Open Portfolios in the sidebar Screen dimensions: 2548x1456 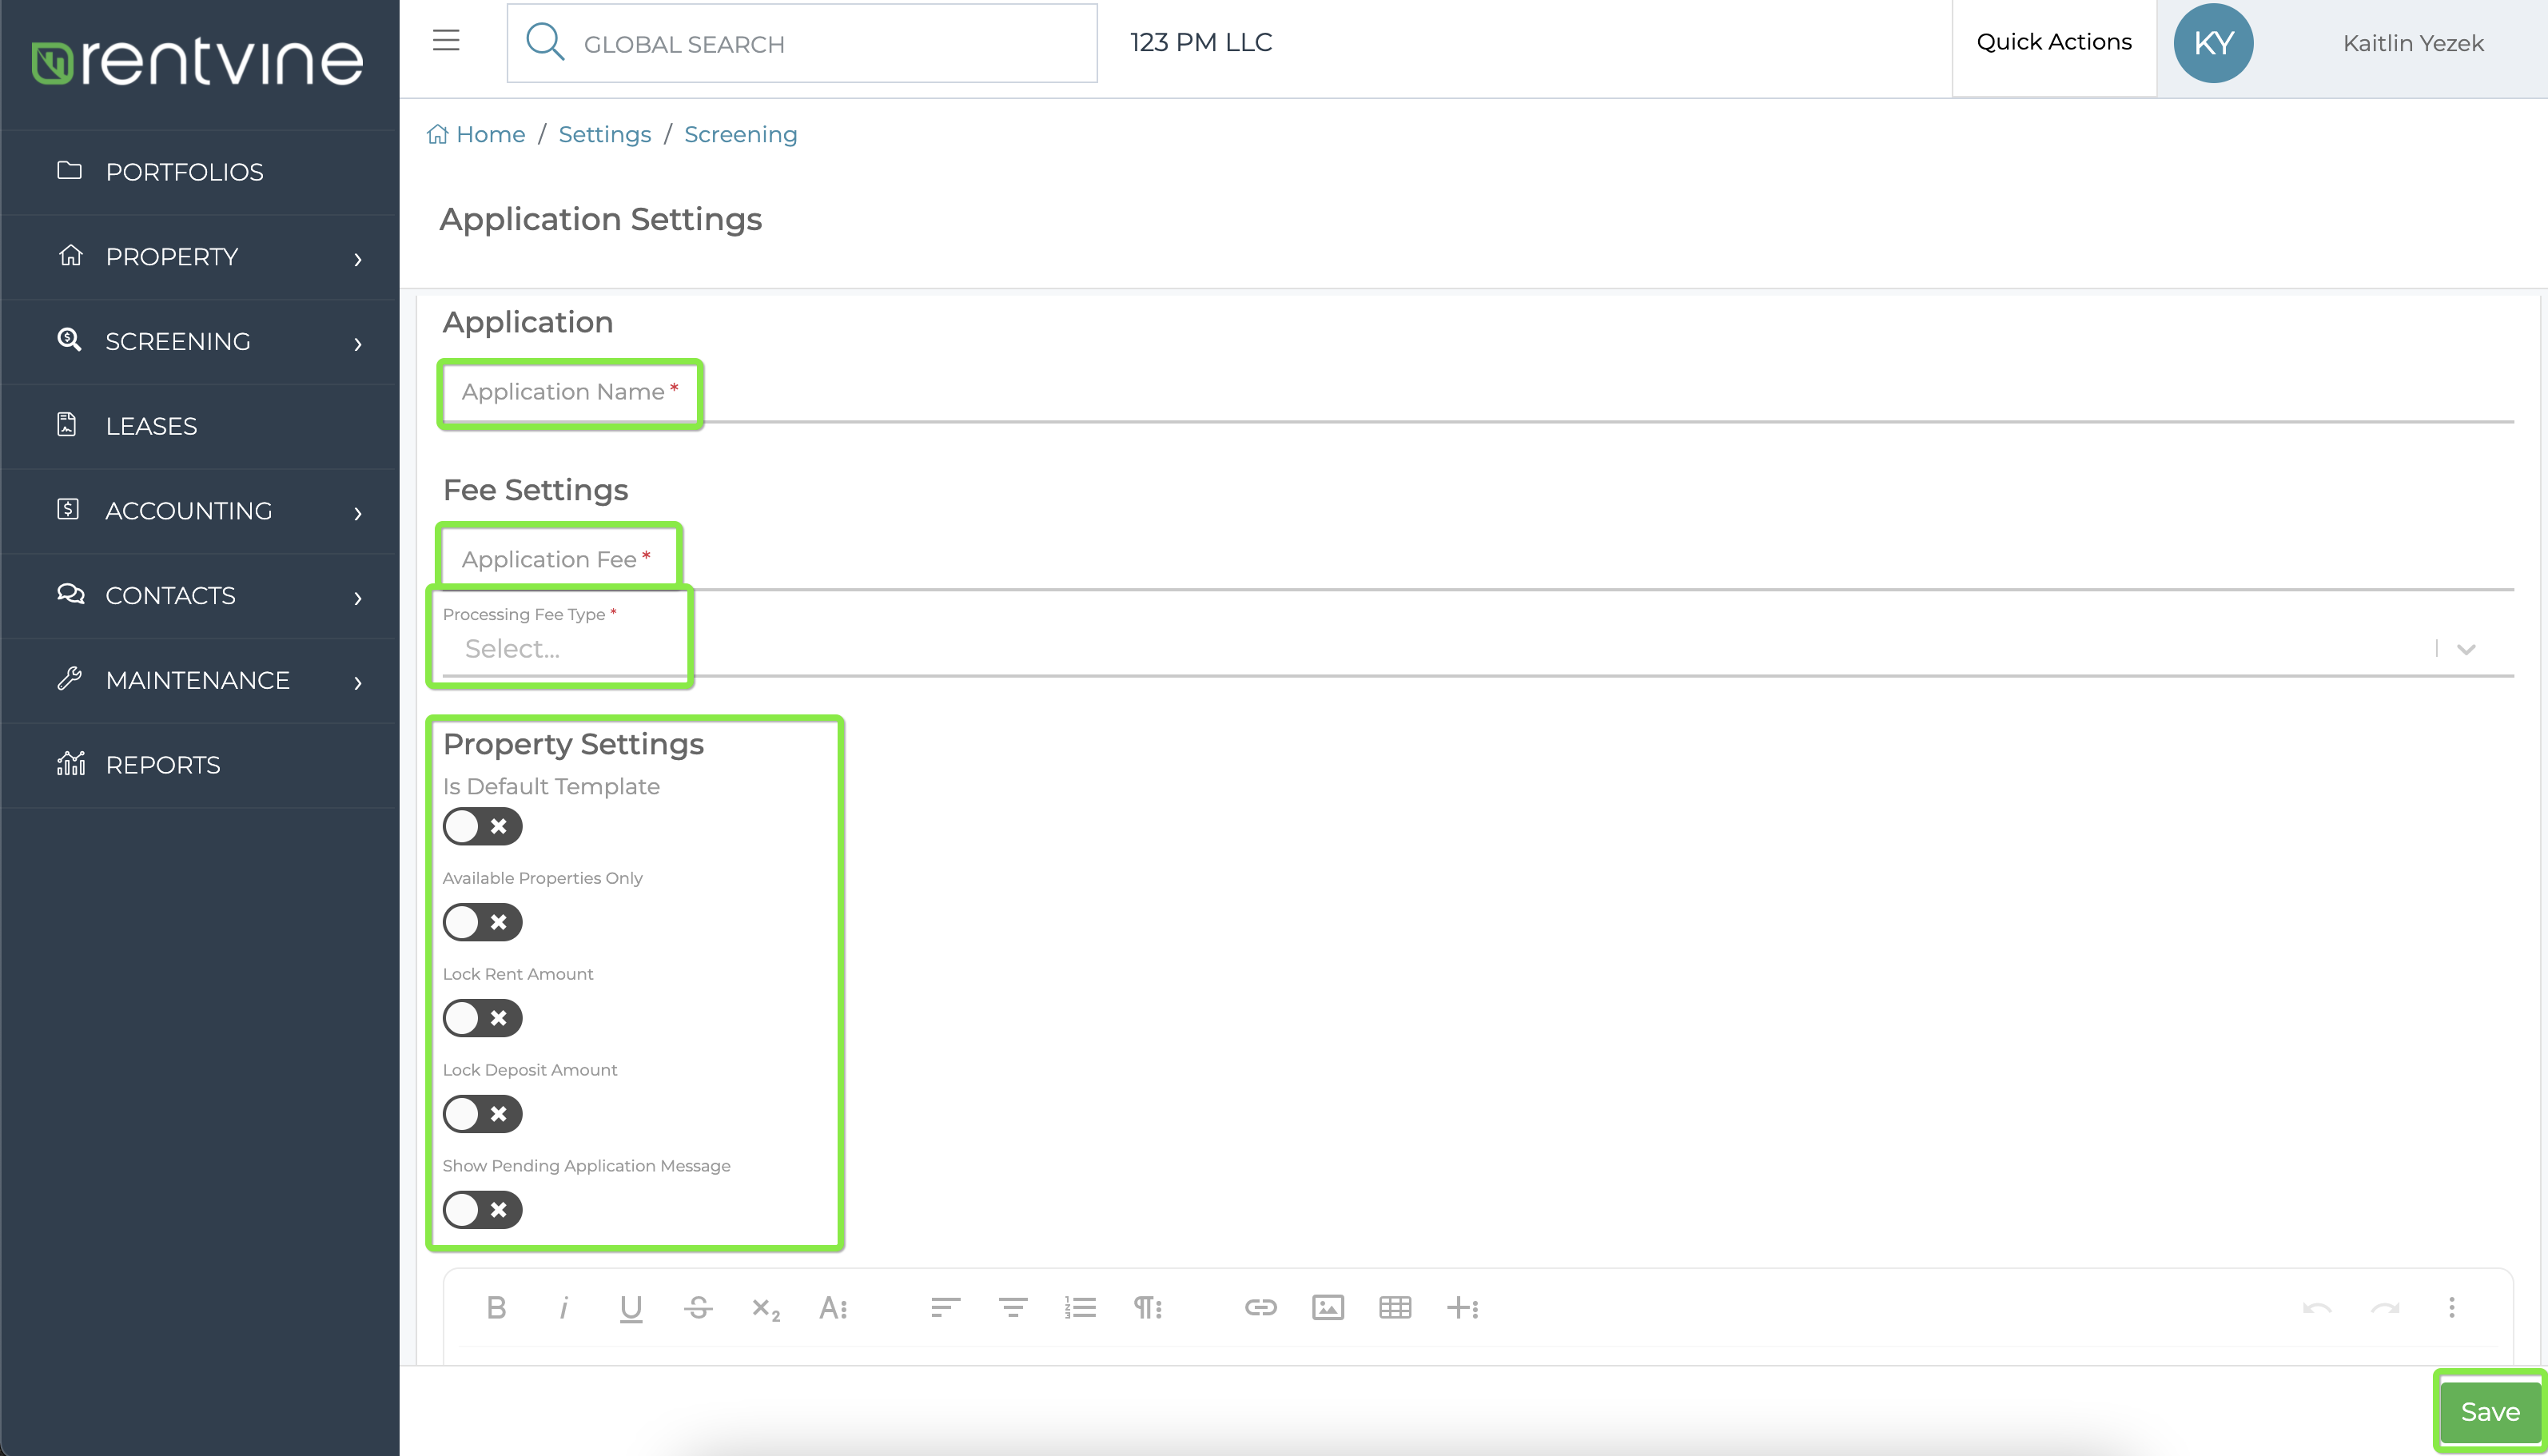coord(200,172)
